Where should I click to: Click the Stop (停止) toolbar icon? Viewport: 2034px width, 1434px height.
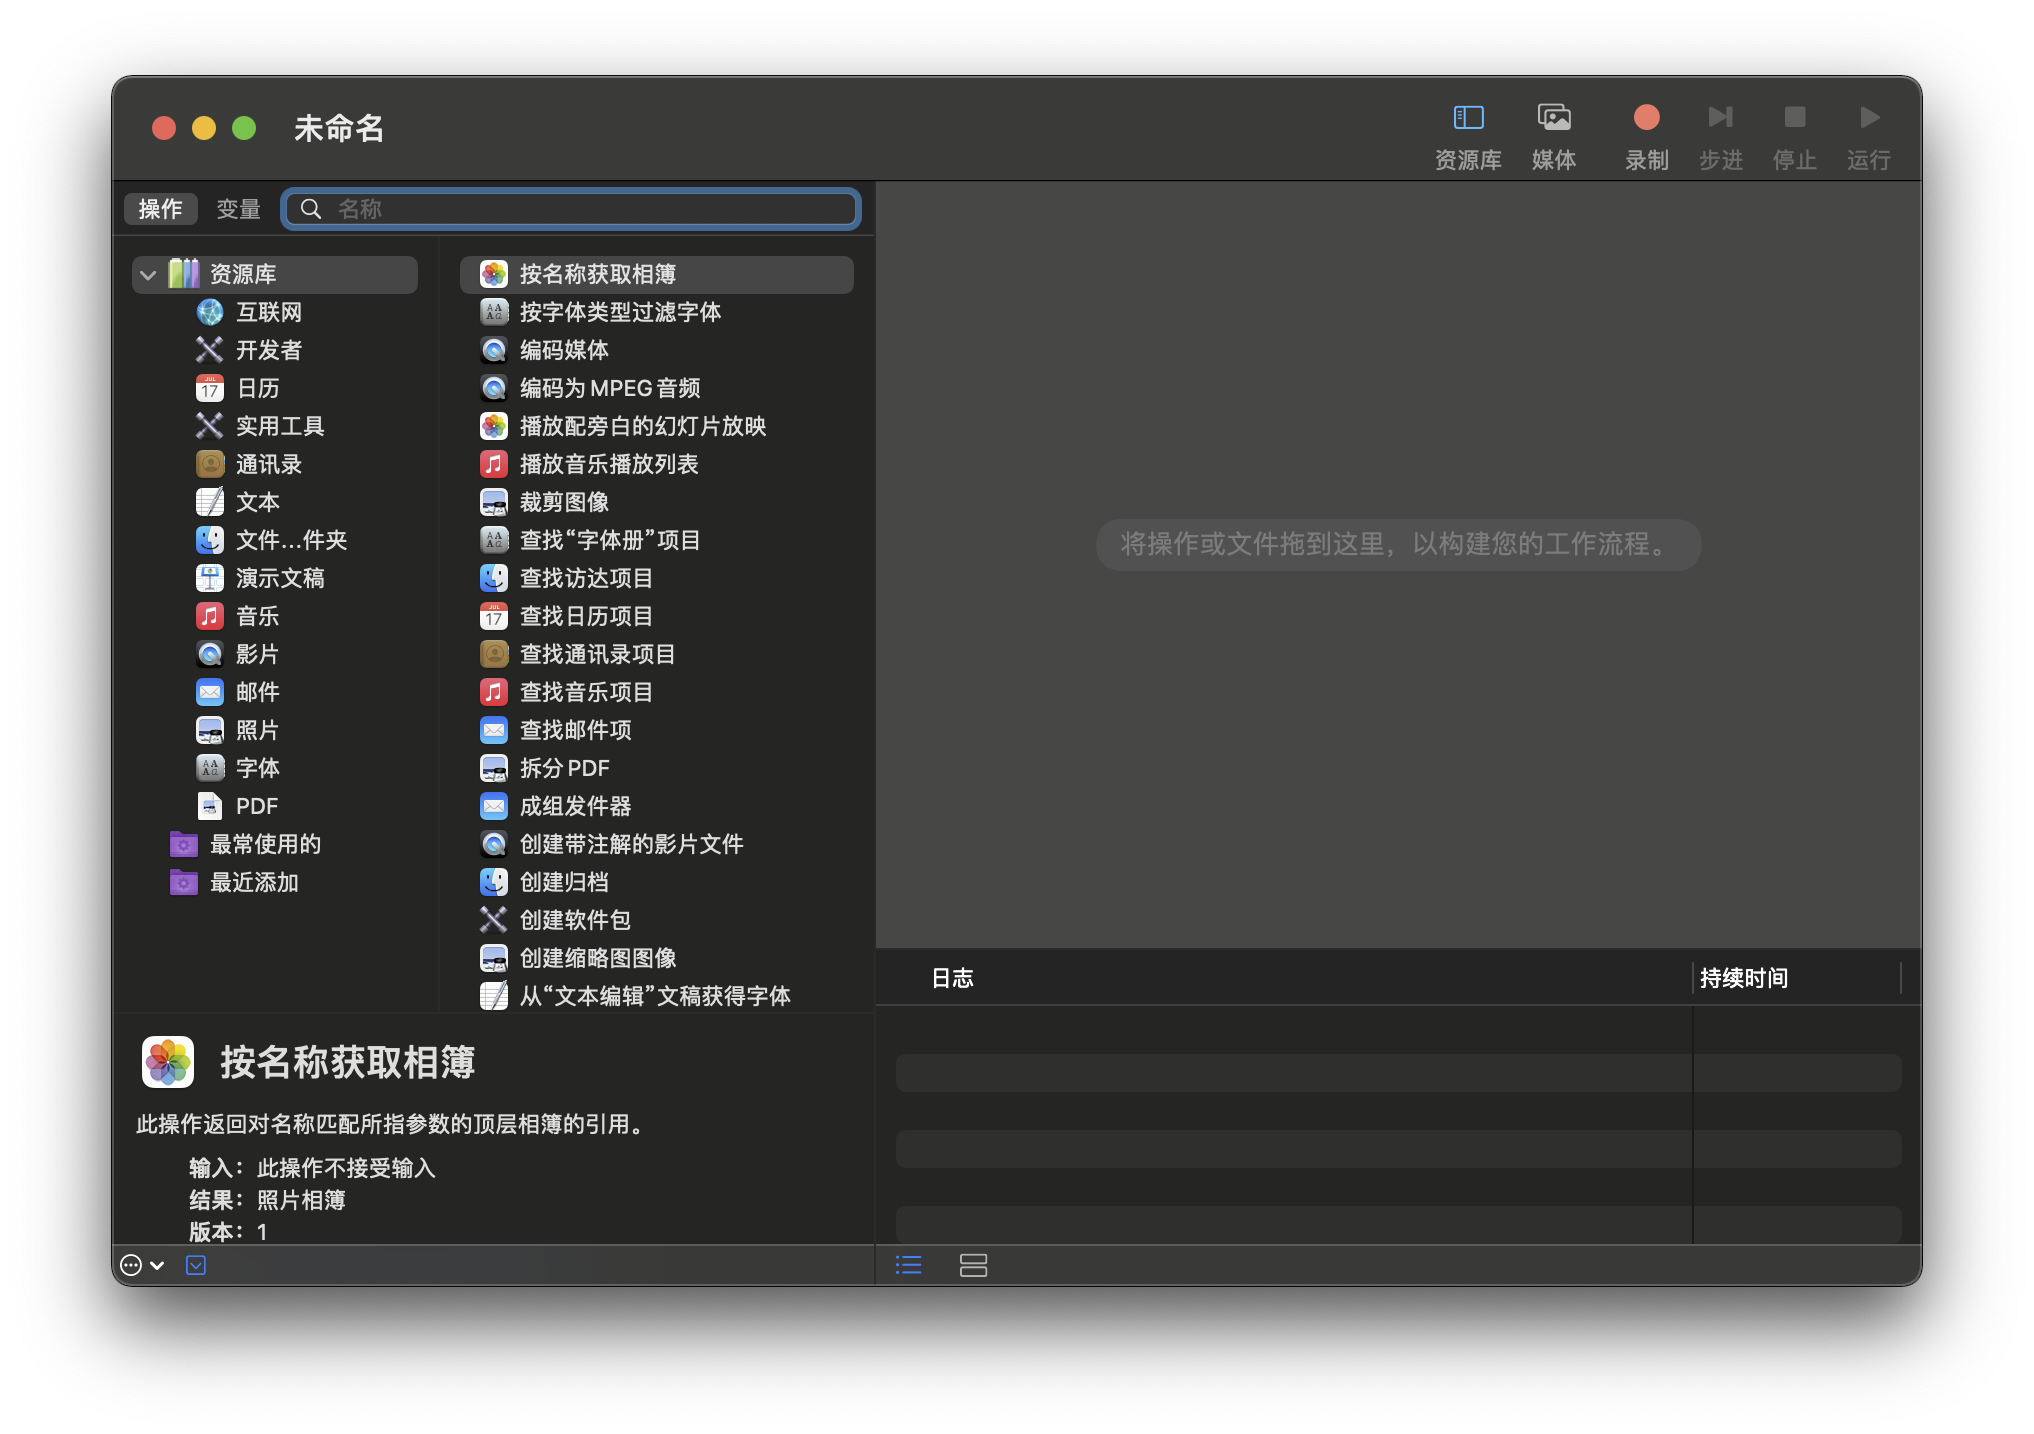click(x=1794, y=118)
